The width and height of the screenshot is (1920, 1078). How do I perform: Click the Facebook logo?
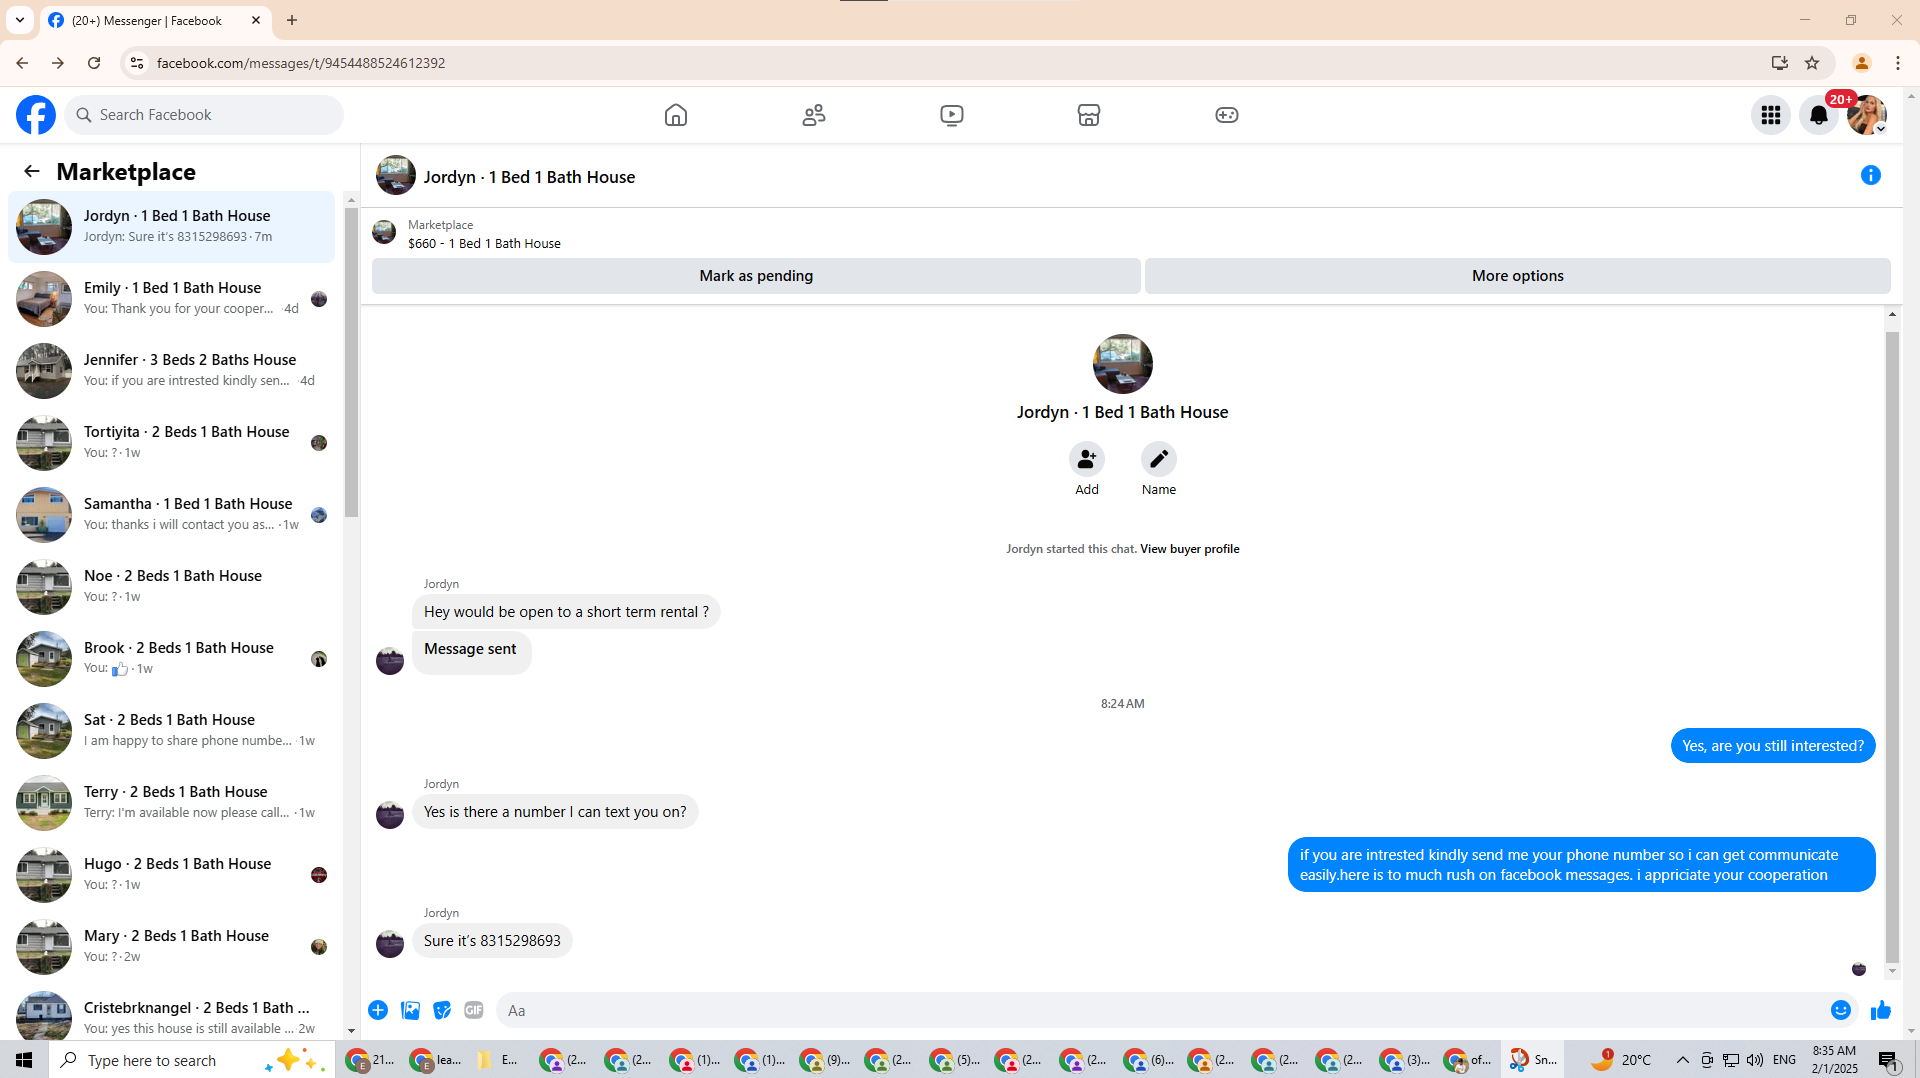pos(36,115)
